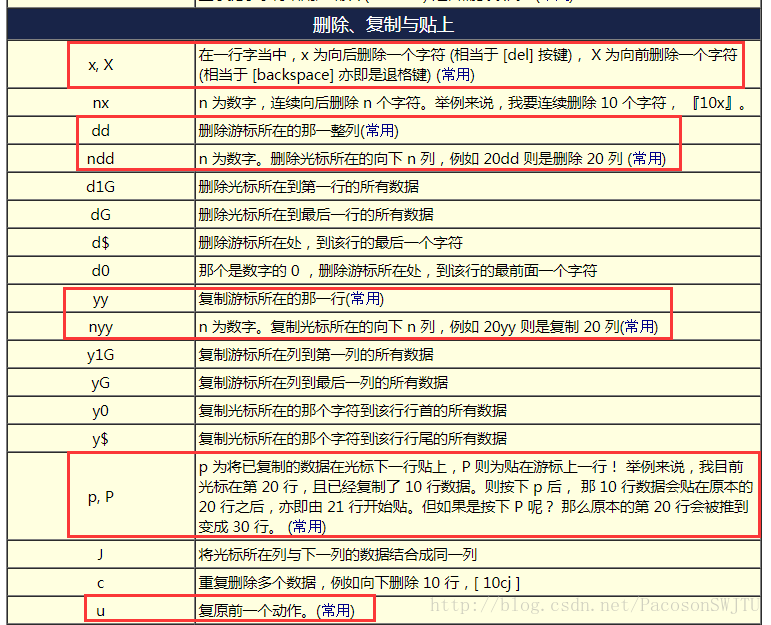This screenshot has height=625, width=771.
Task: Click description 复制游标所在列到第一列的所有数据
Action: [316, 355]
